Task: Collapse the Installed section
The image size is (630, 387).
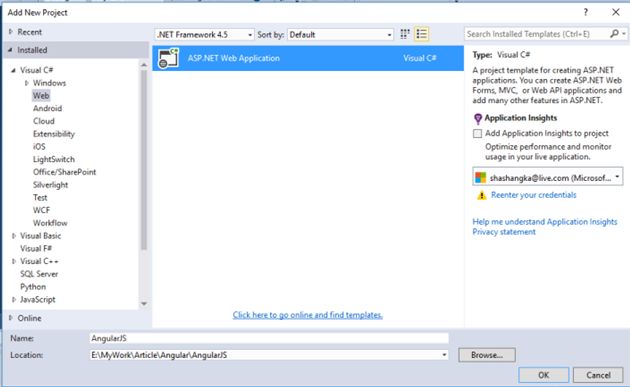Action: (x=10, y=50)
